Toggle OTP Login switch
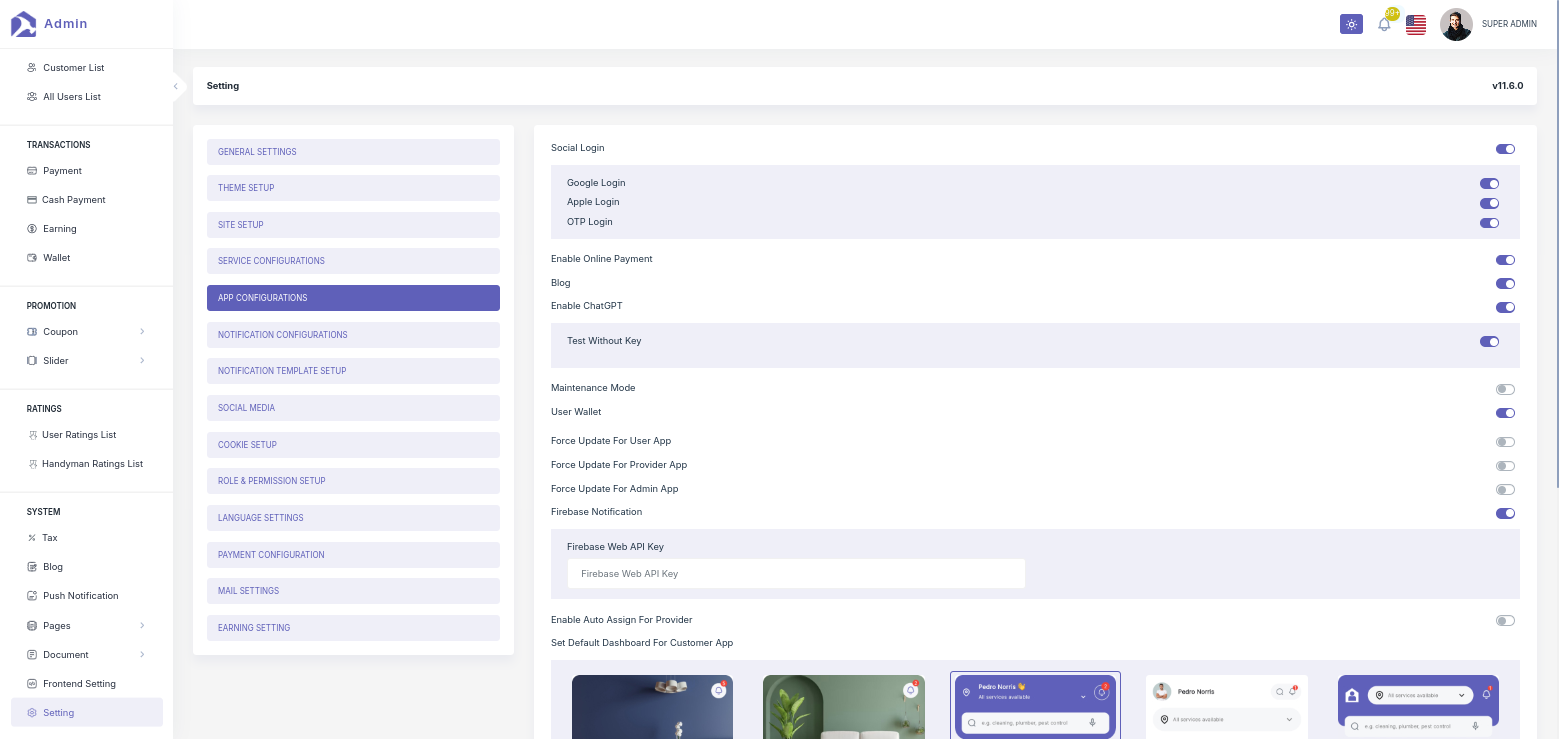 [1489, 223]
